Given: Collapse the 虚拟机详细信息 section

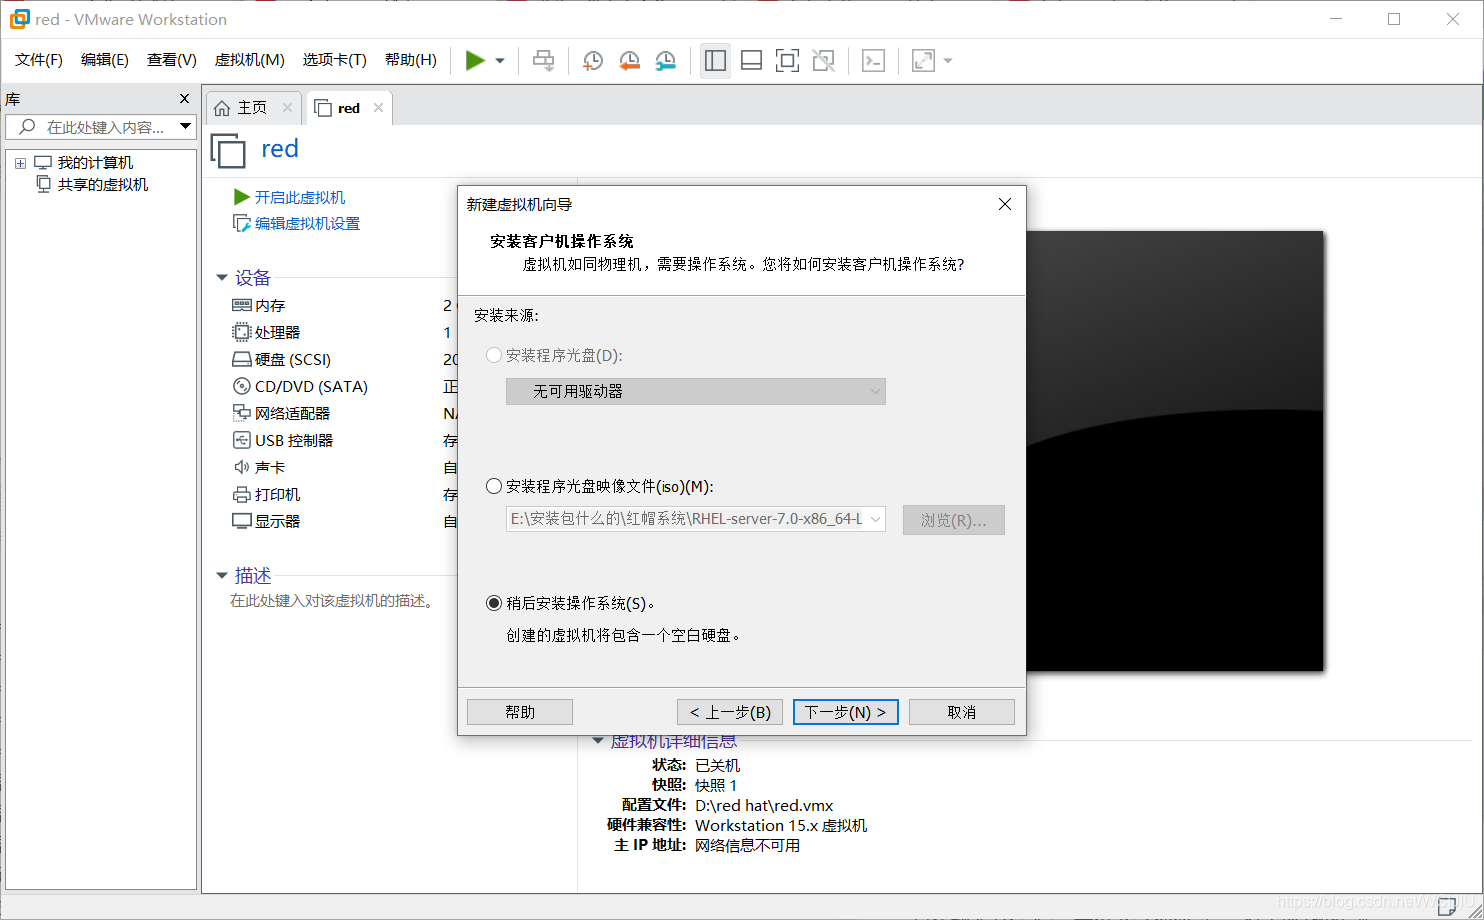Looking at the screenshot, I should [598, 742].
